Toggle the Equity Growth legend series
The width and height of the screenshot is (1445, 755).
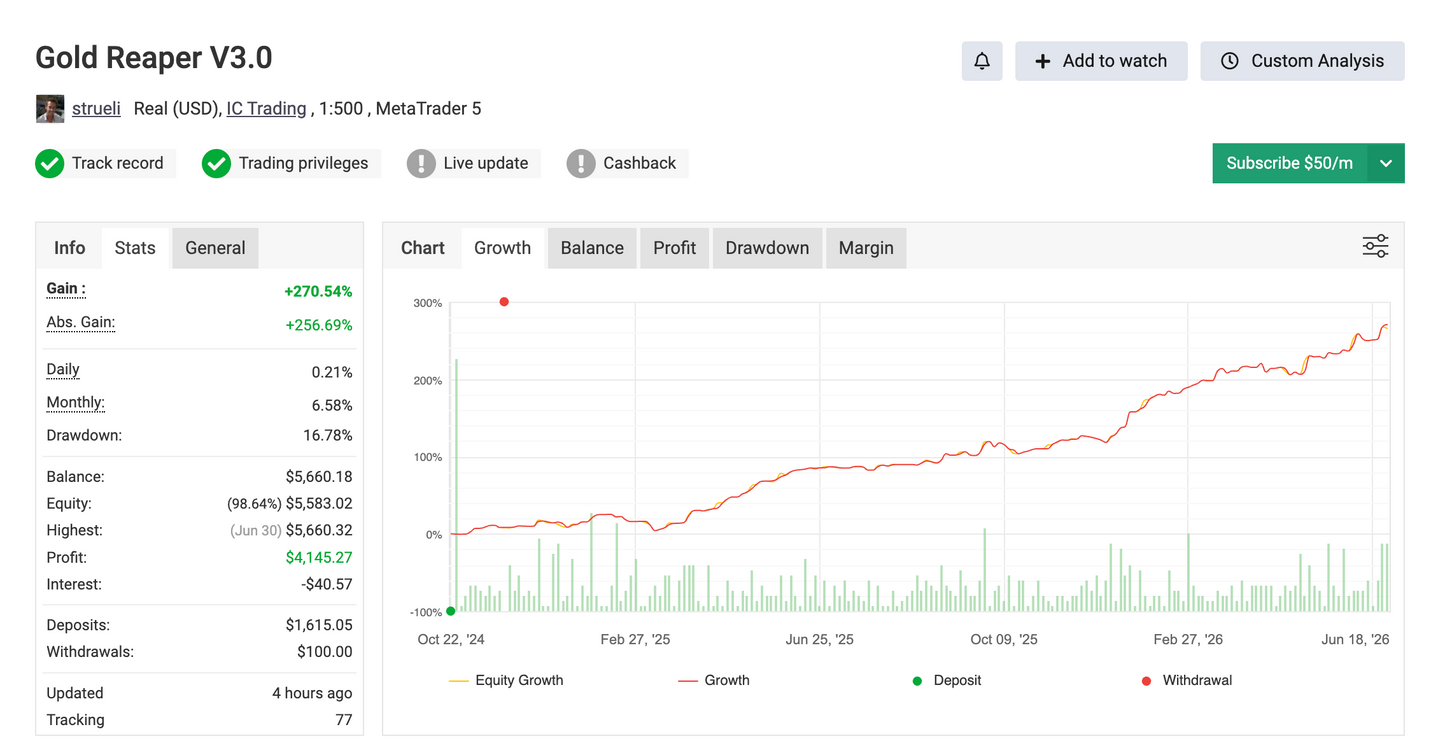[506, 680]
